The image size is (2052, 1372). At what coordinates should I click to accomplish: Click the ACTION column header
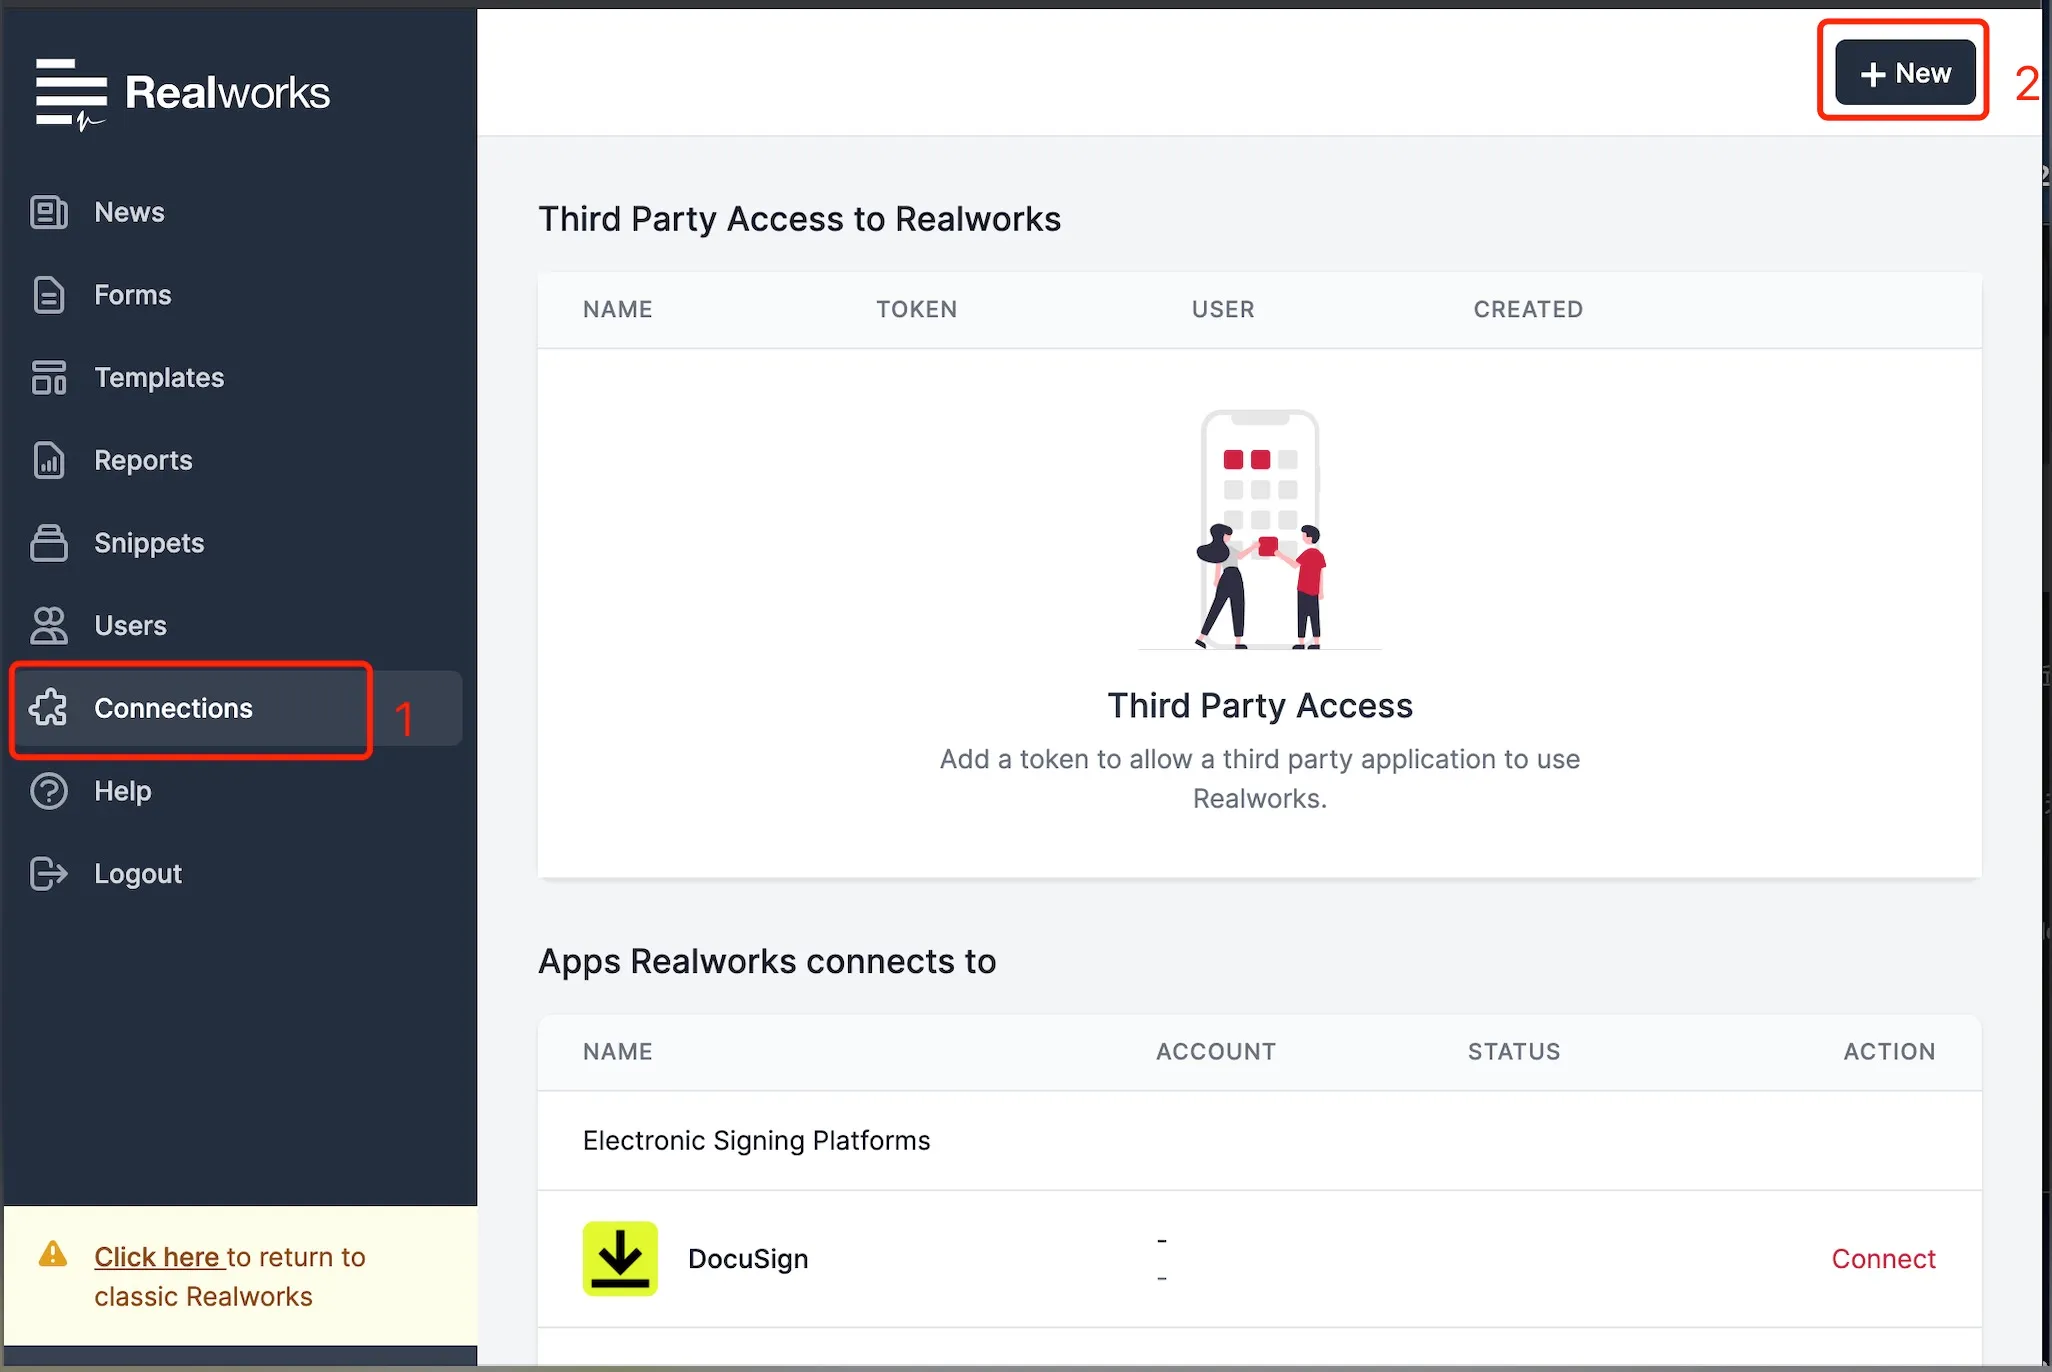point(1889,1052)
